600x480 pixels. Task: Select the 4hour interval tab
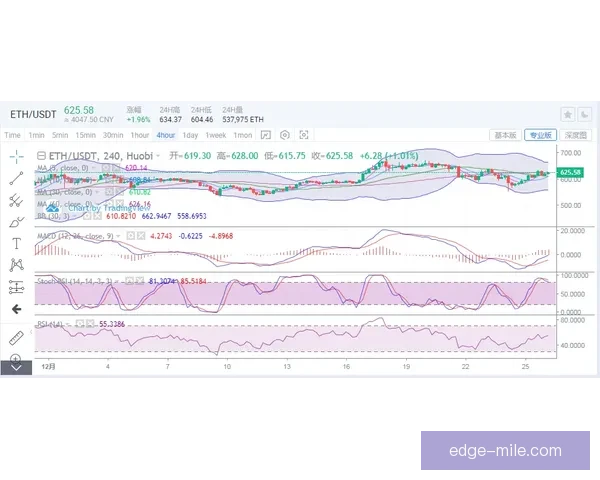166,135
